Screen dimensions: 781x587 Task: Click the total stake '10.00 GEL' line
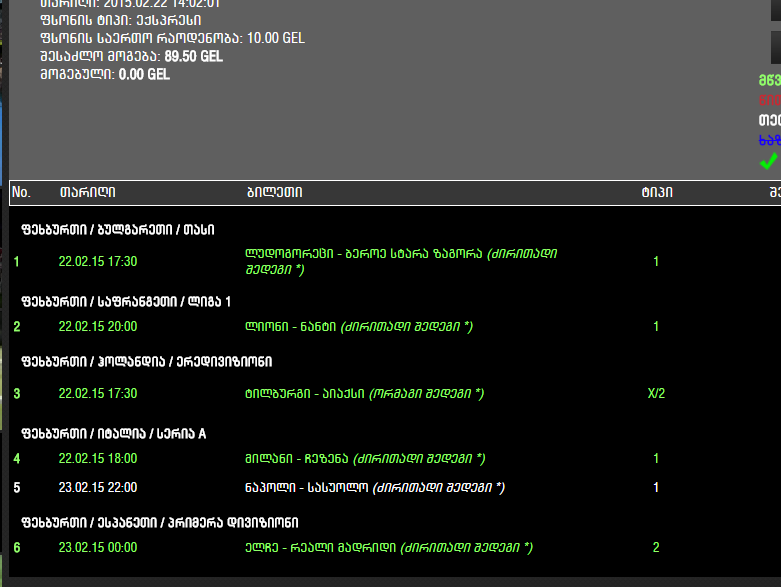click(x=172, y=38)
